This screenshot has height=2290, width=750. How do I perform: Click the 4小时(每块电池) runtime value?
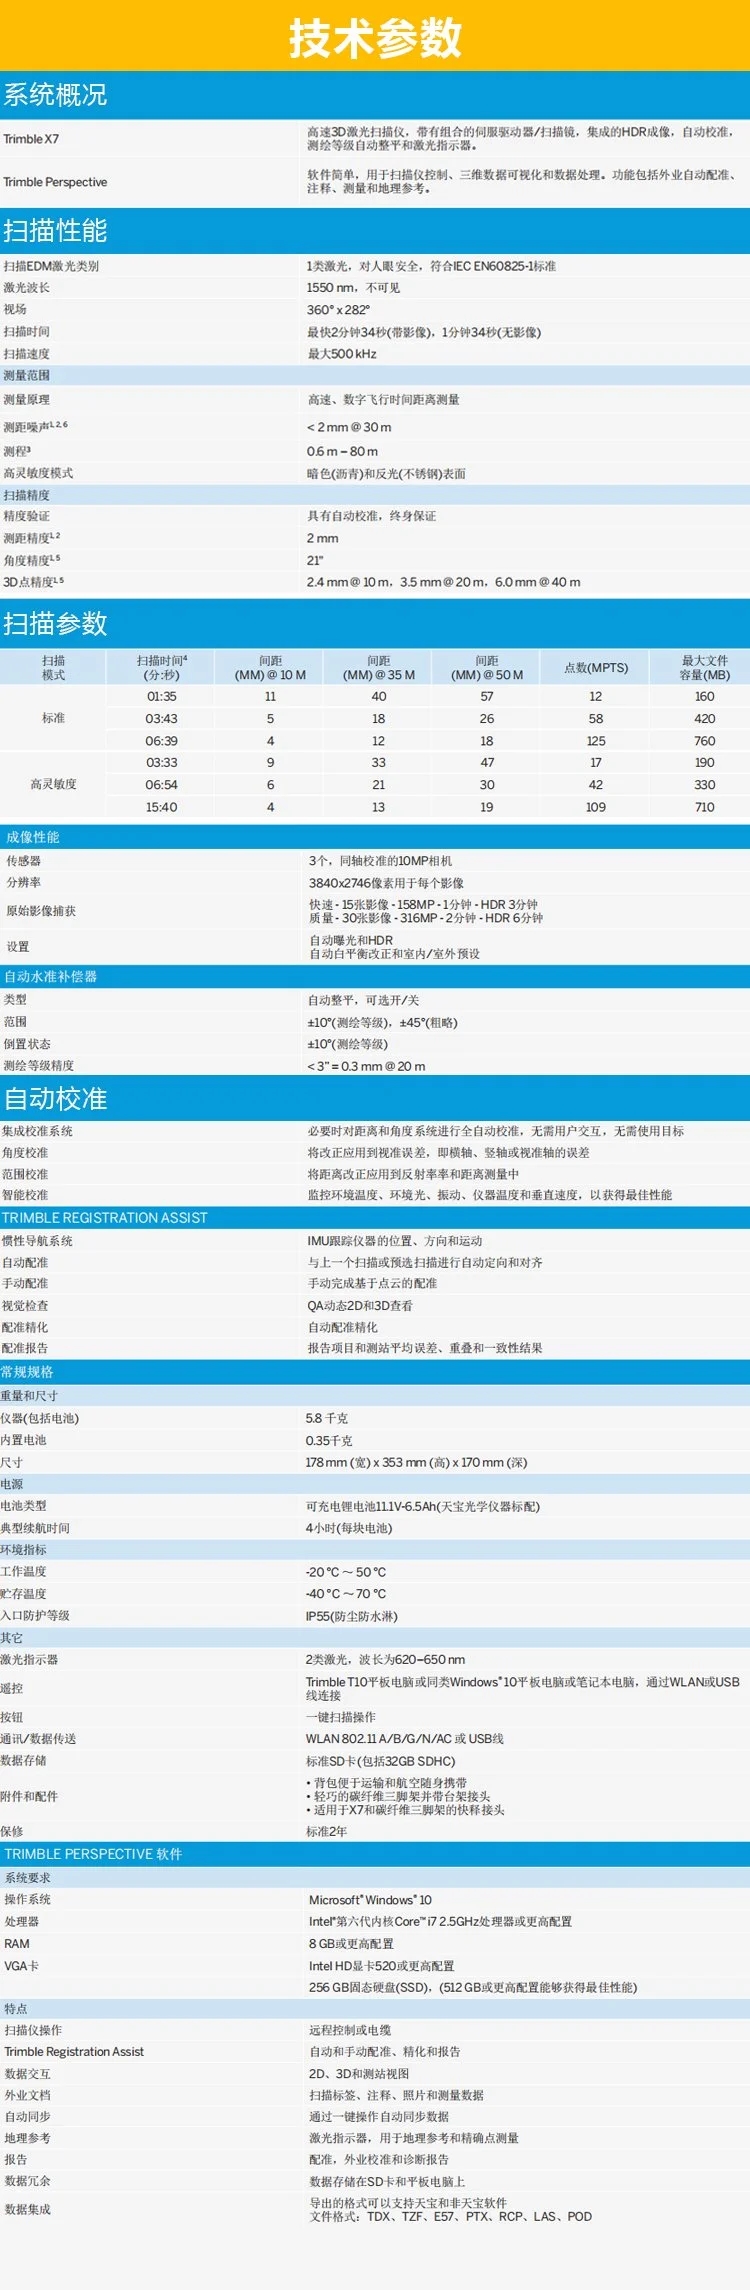click(x=349, y=1528)
